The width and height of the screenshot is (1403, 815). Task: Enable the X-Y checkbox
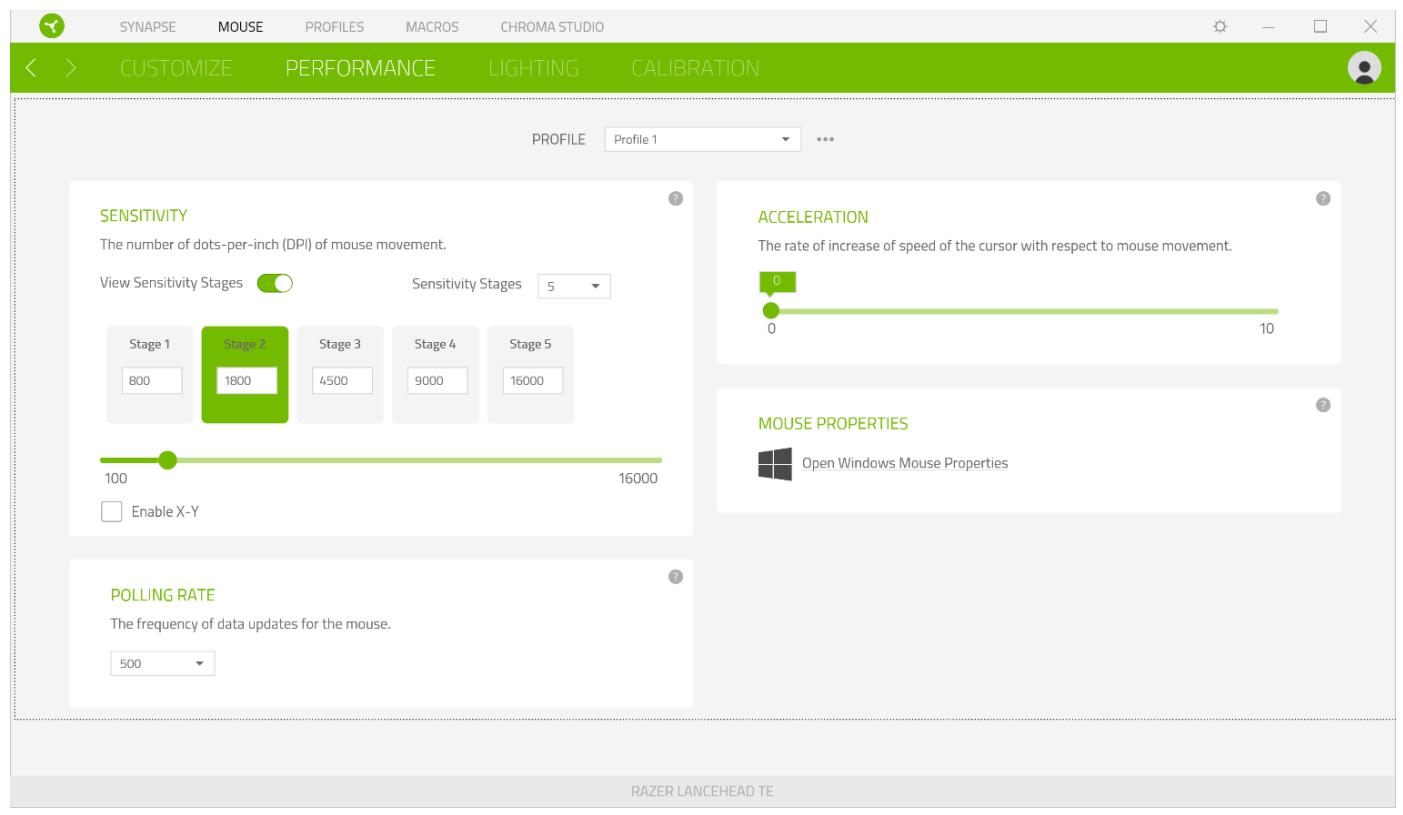pos(111,512)
